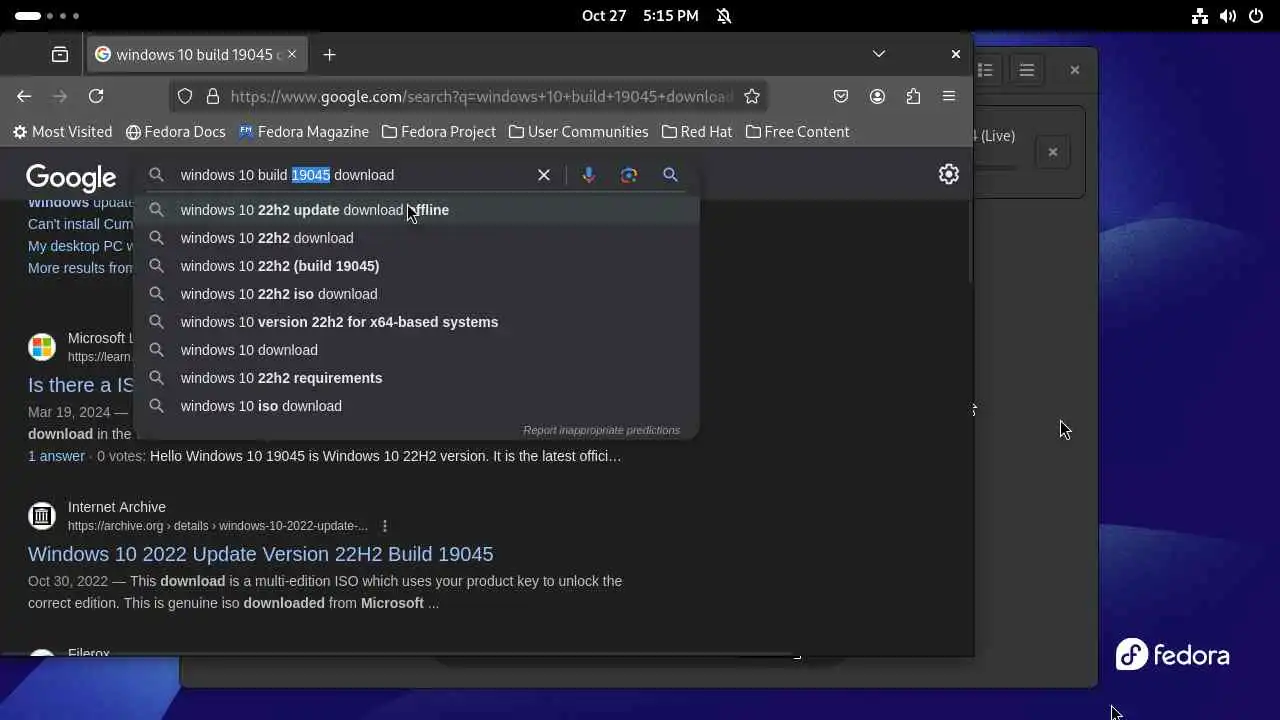The width and height of the screenshot is (1280, 720).
Task: Go back to previous page
Action: coord(24,96)
